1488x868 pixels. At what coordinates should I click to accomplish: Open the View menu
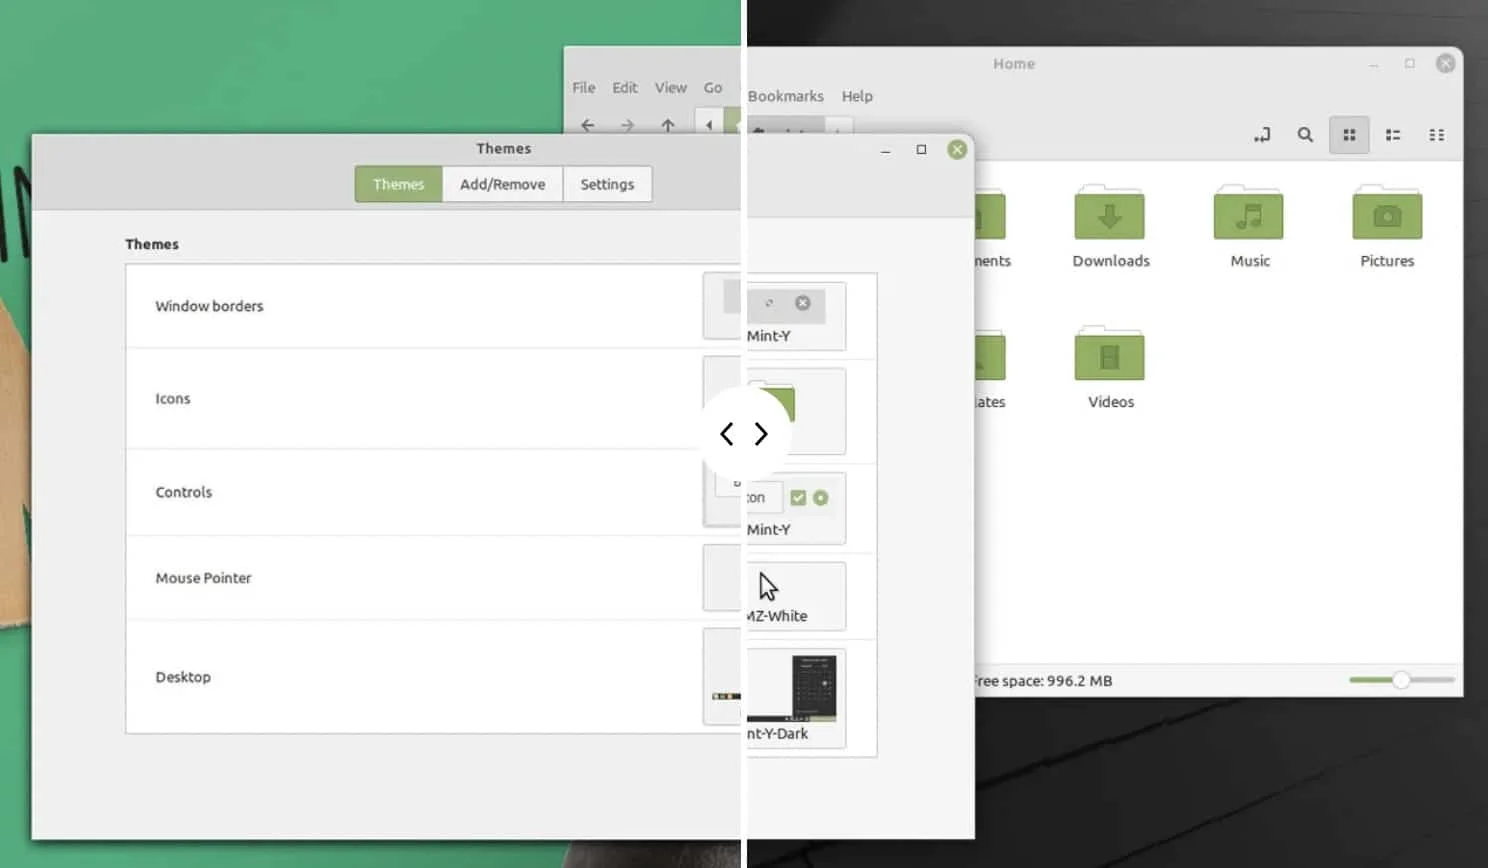click(x=671, y=88)
